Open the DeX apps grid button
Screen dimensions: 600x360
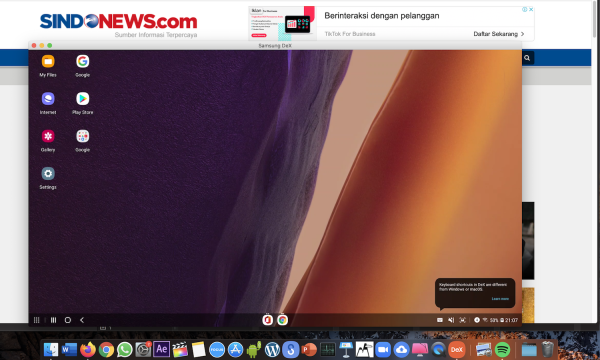pyautogui.click(x=36, y=320)
